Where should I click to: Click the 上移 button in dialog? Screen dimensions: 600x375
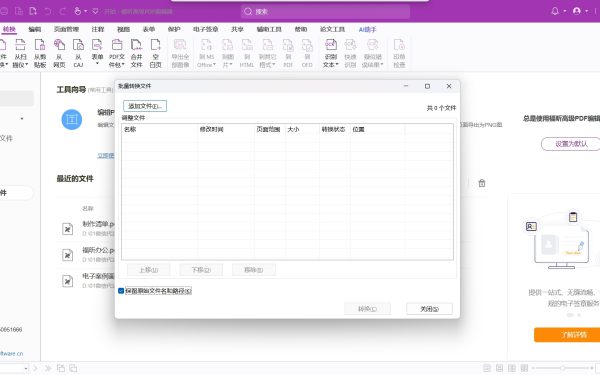(x=148, y=270)
